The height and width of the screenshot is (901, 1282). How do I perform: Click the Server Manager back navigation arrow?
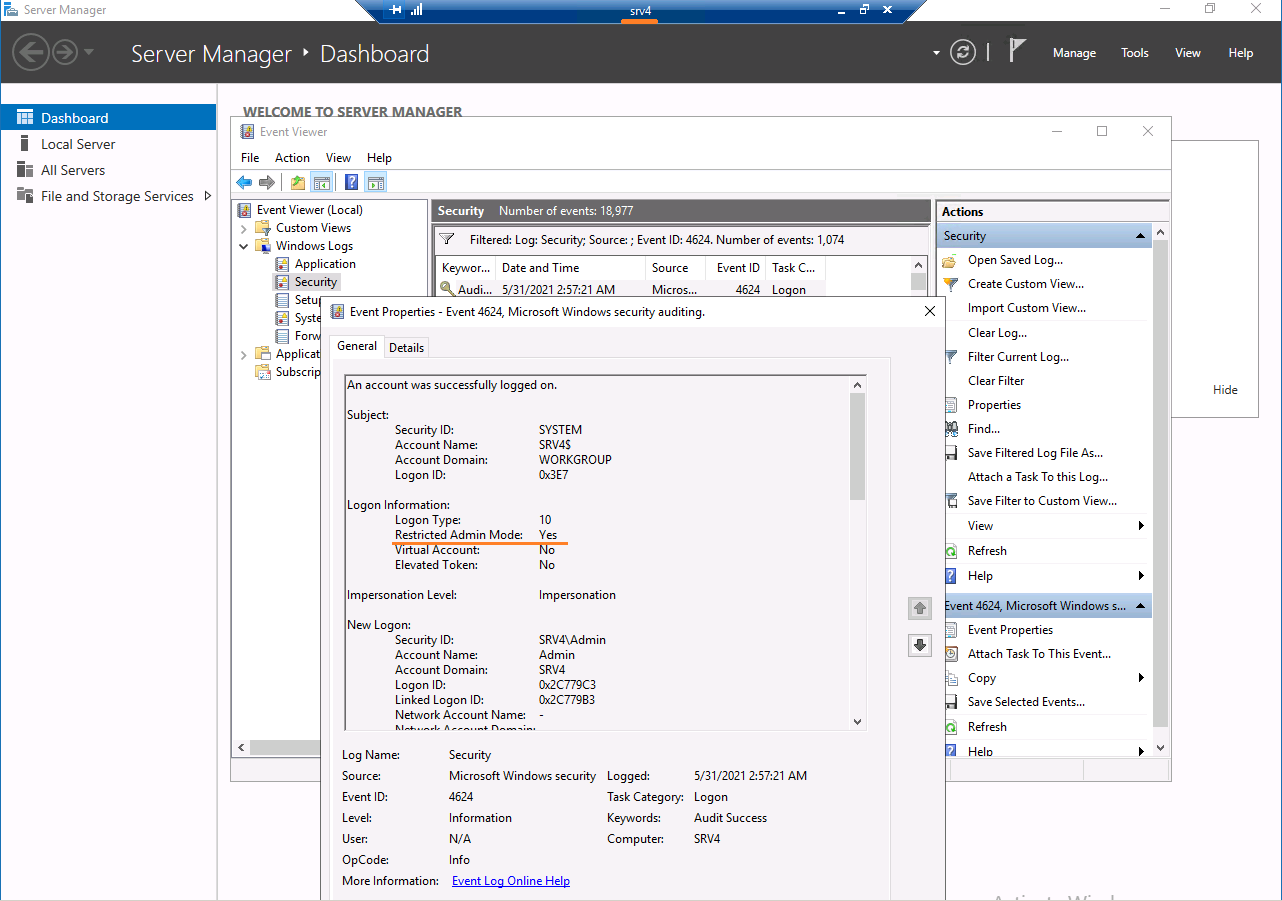tap(31, 52)
